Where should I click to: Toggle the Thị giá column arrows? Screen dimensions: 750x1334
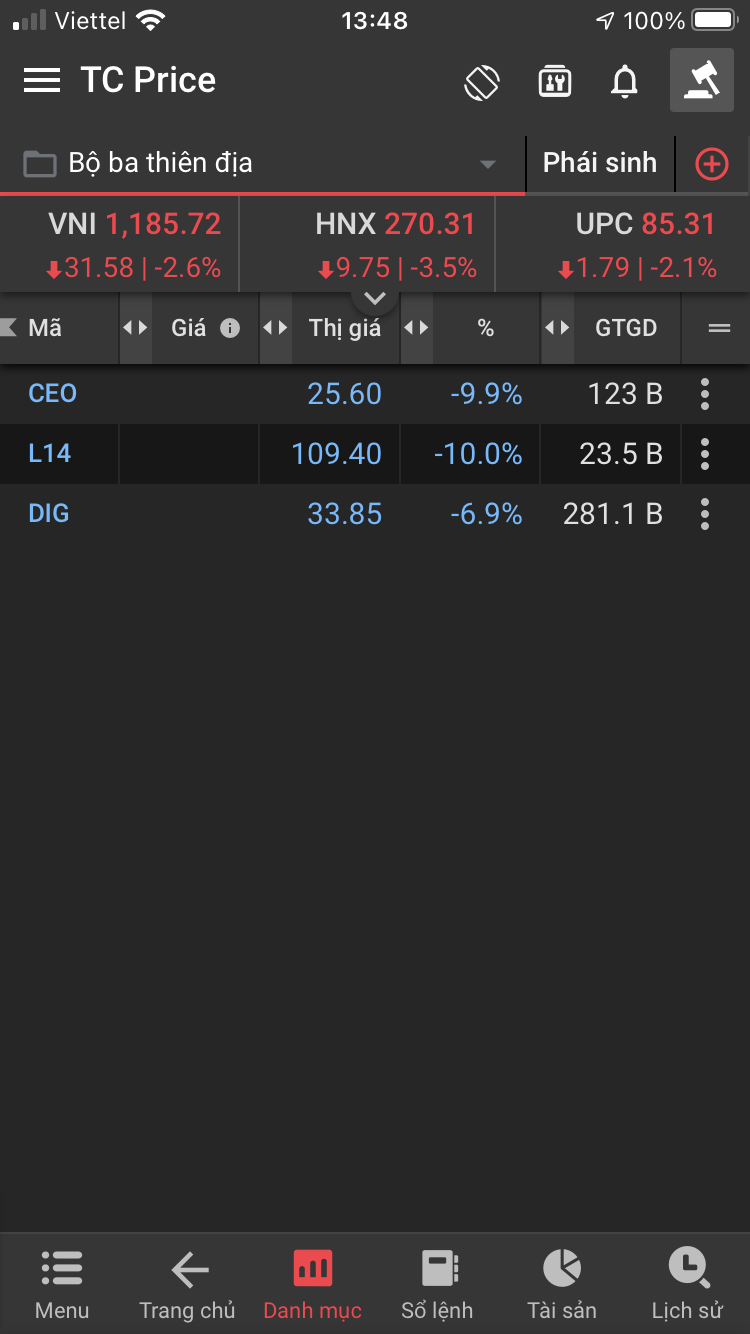[276, 328]
